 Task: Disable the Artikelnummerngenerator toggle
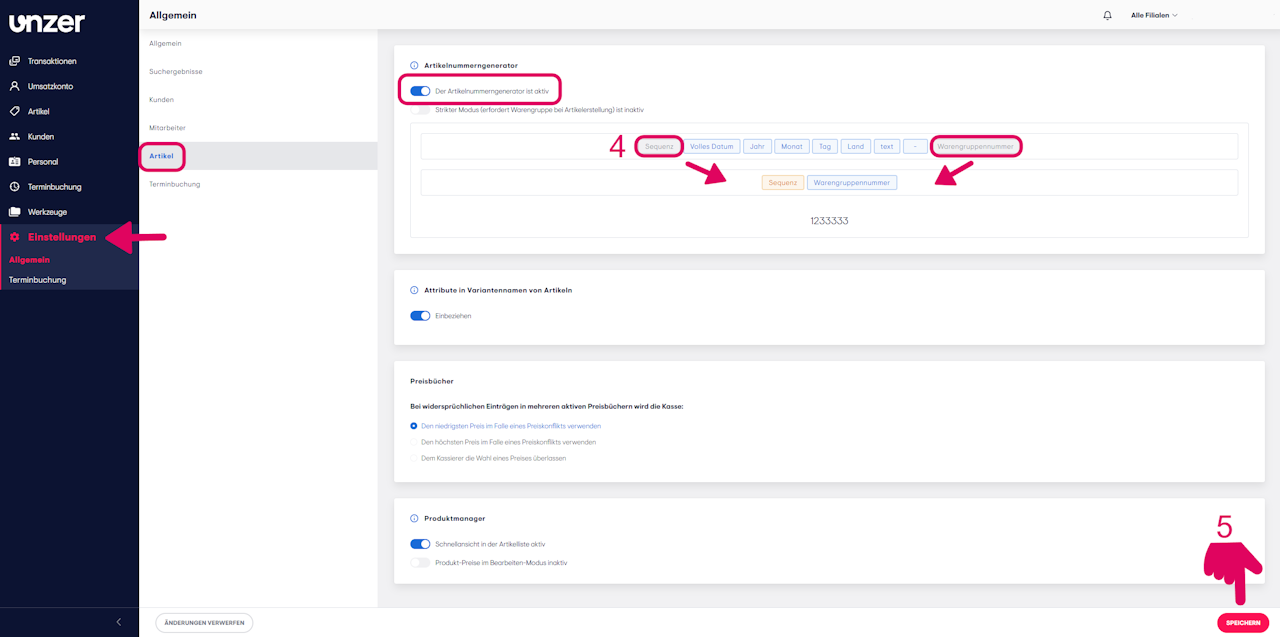coord(420,89)
